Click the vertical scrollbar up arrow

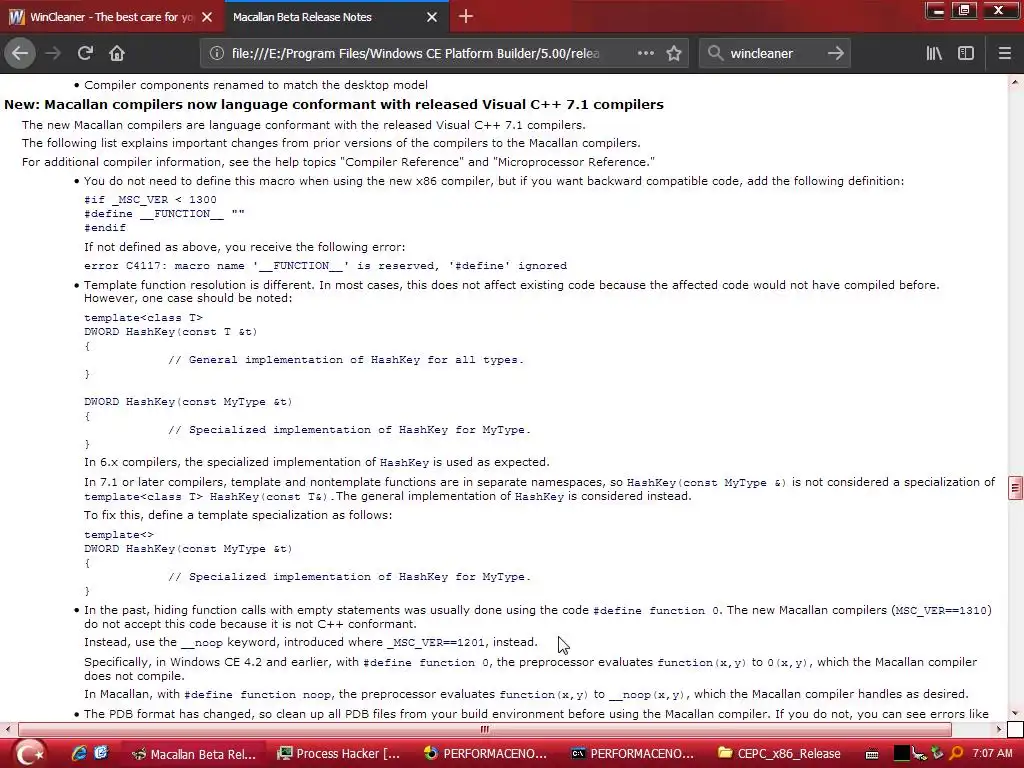[x=1015, y=82]
